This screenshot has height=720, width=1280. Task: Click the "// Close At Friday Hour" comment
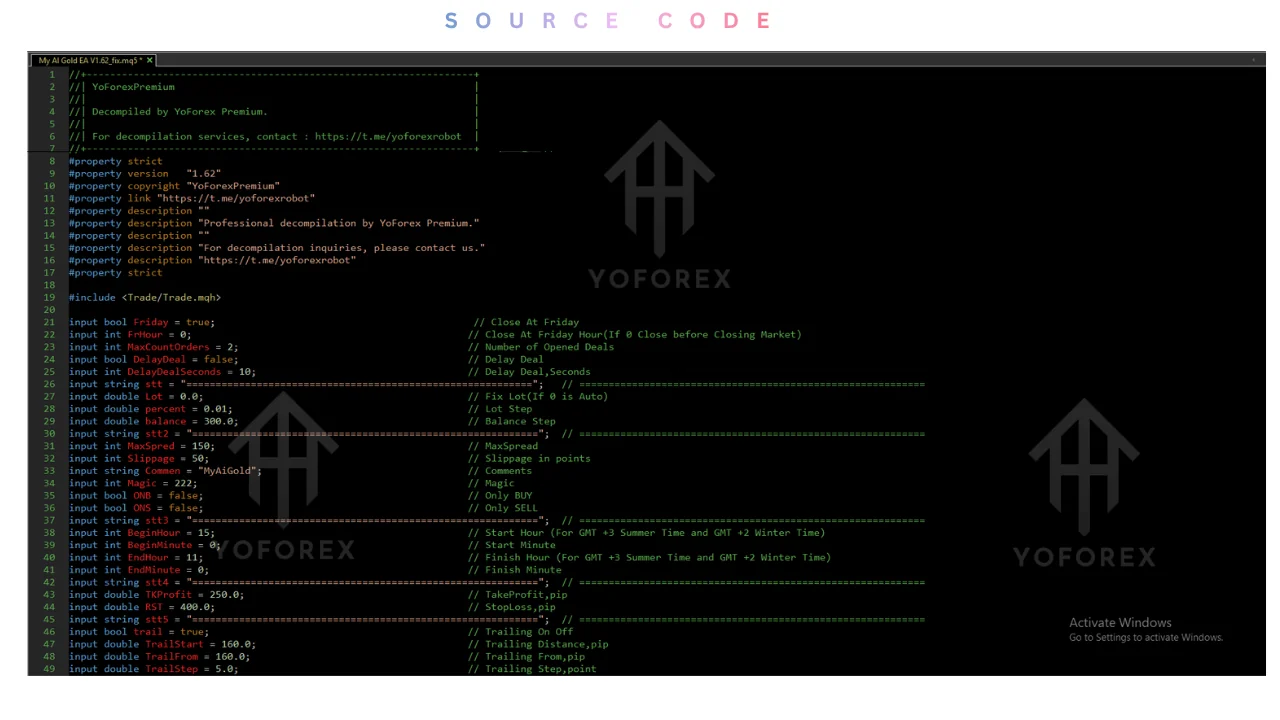click(x=634, y=335)
